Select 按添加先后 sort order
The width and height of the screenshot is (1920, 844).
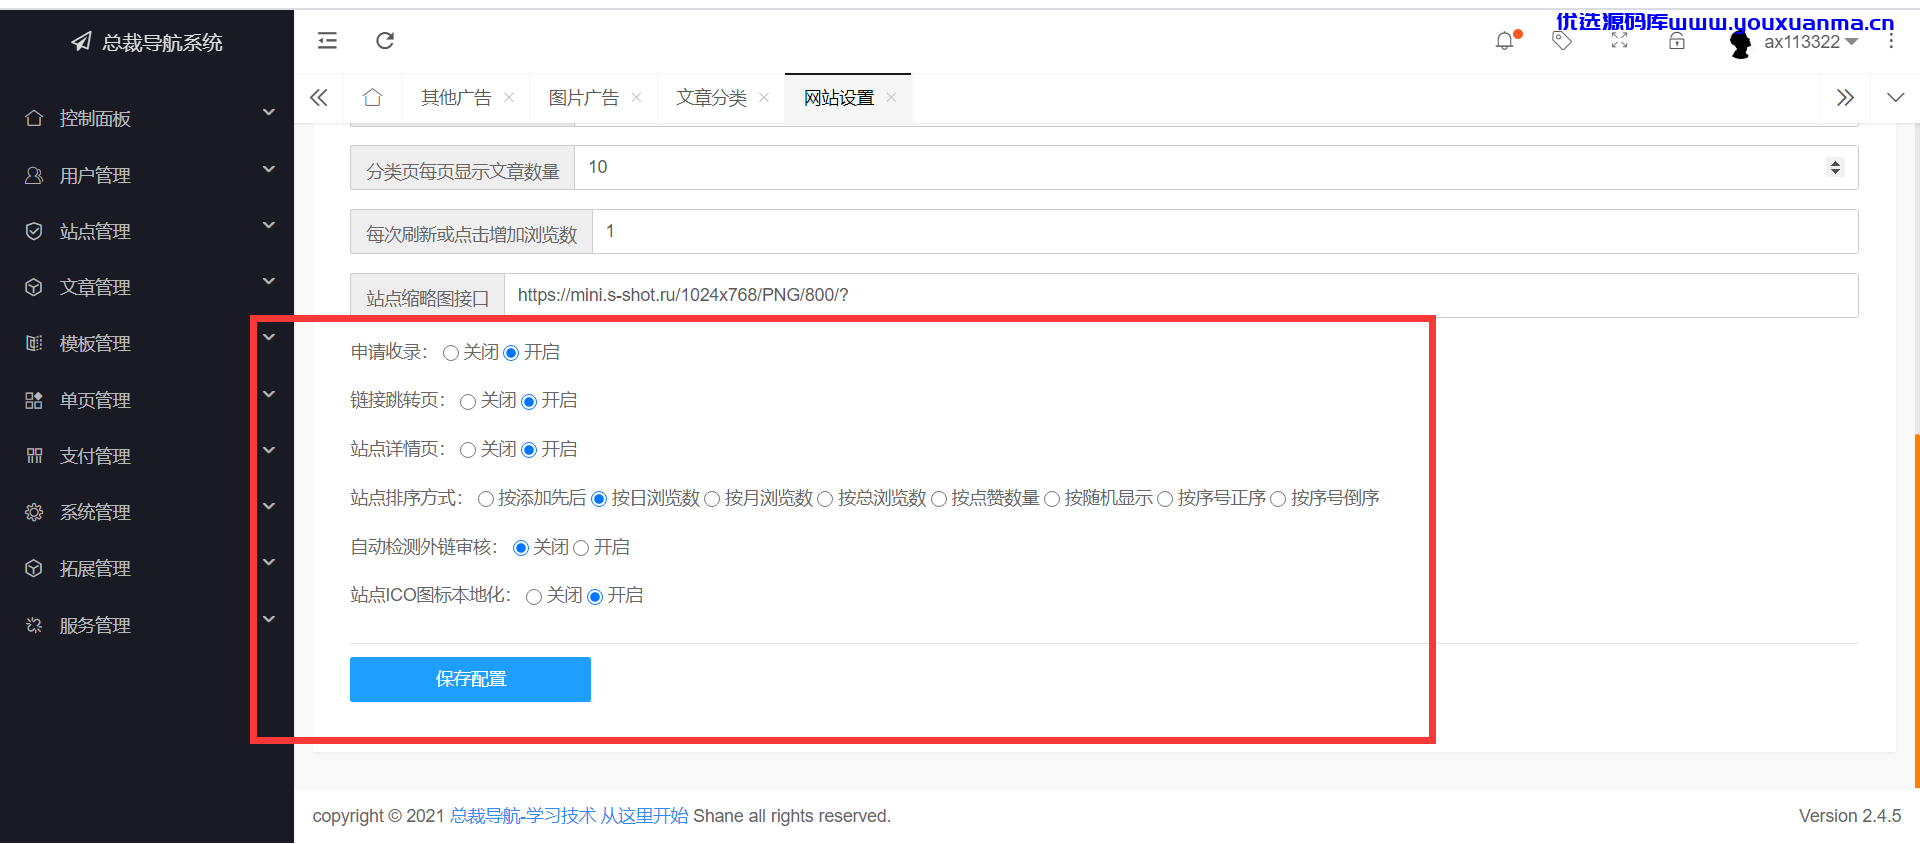486,499
